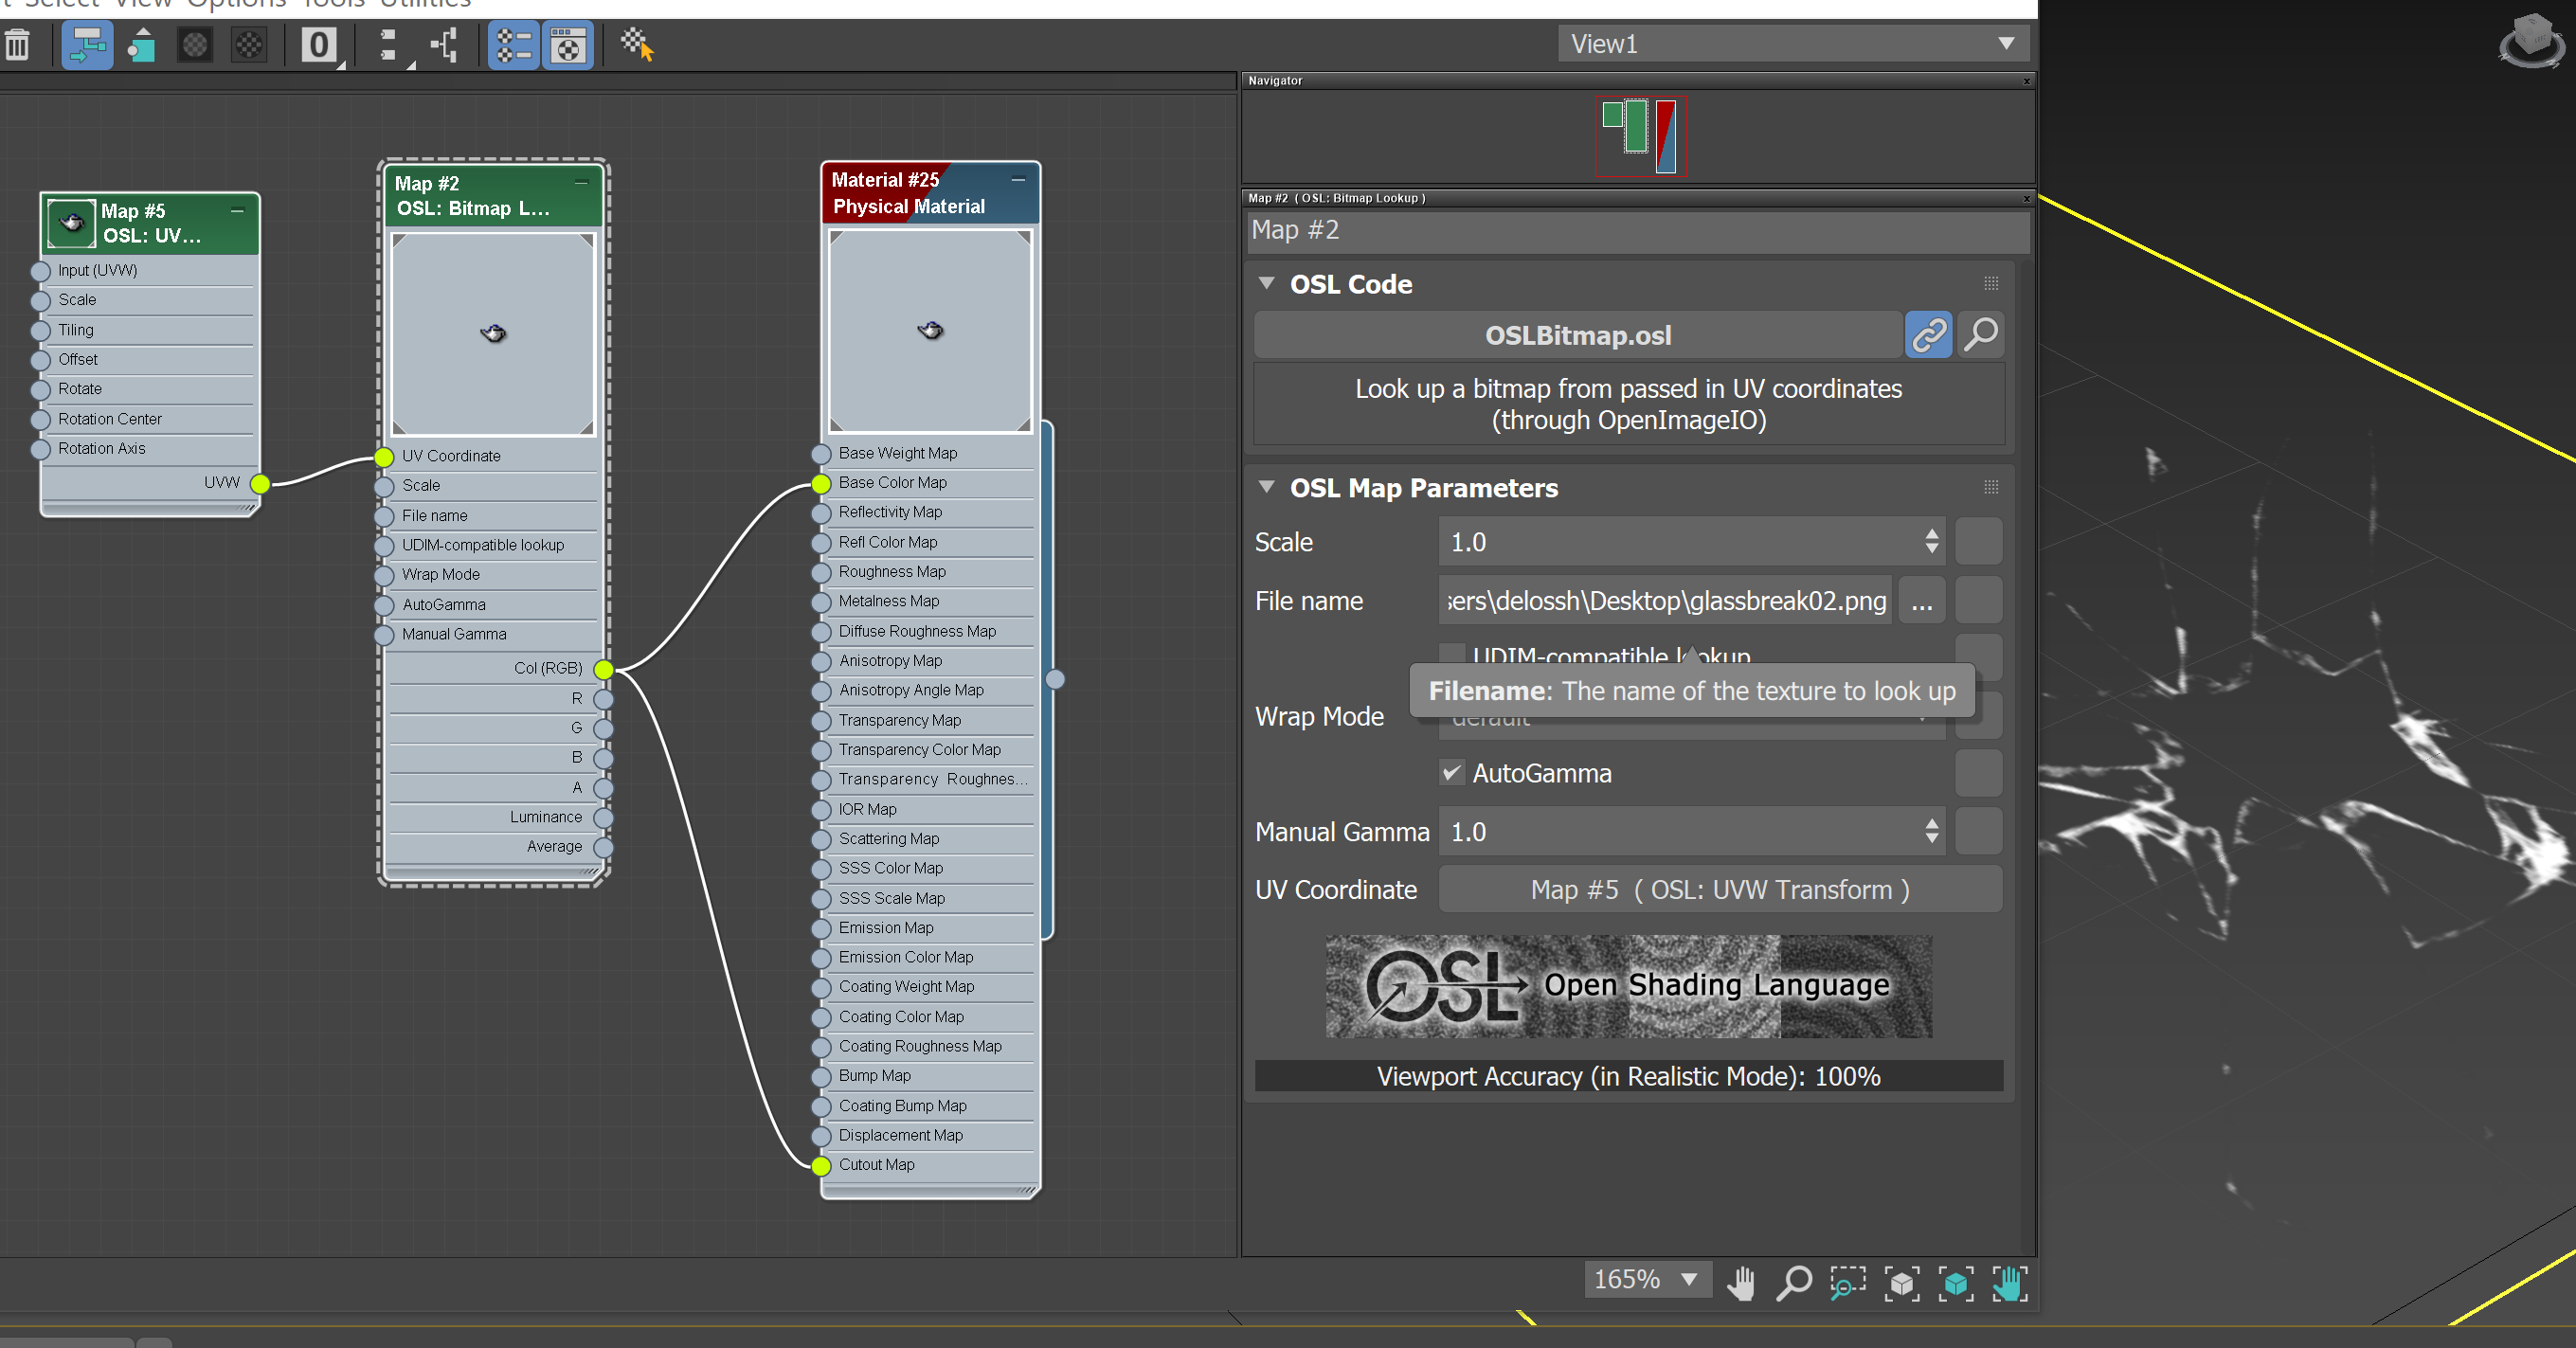Click the Delete Selected trash icon
The image size is (2576, 1348).
pos(17,45)
